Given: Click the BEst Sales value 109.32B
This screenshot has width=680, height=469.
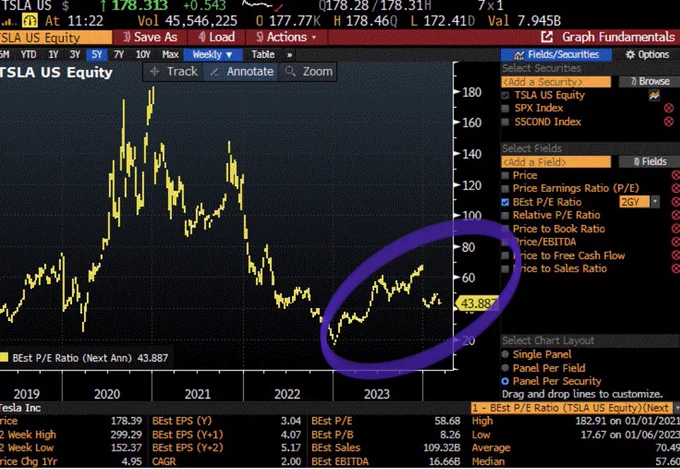Looking at the screenshot, I should tap(441, 448).
